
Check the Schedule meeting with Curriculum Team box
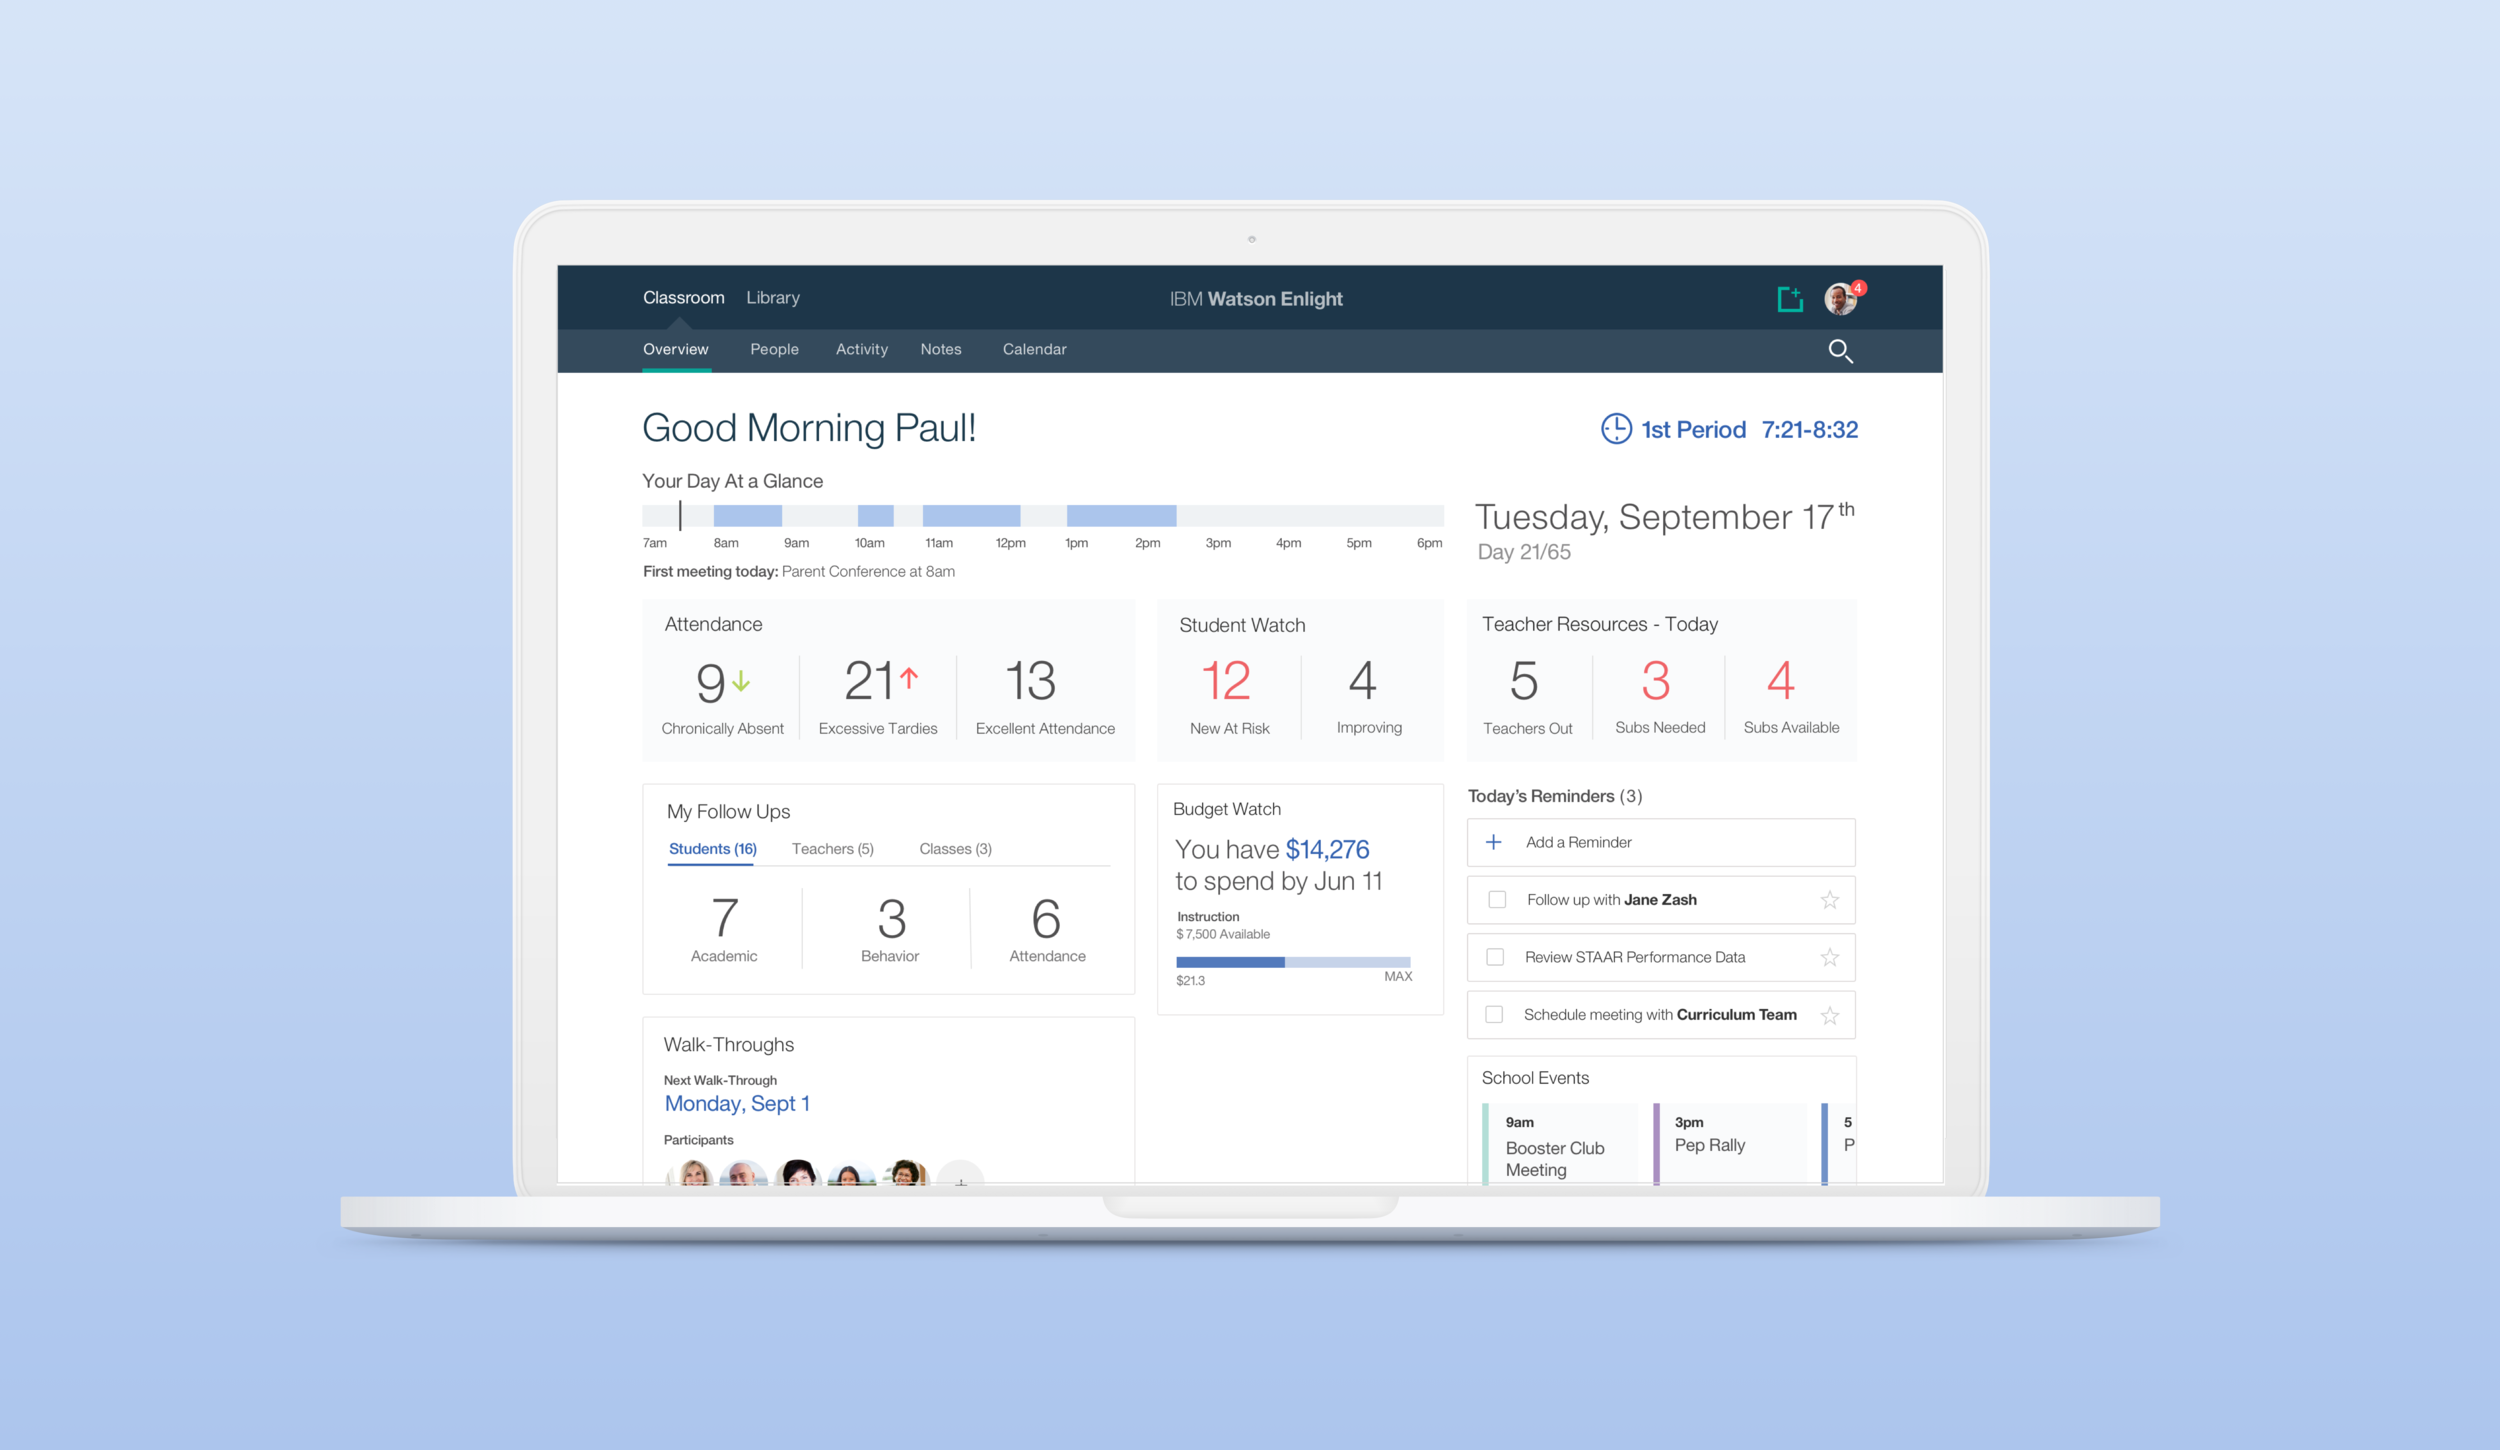[x=1494, y=1015]
